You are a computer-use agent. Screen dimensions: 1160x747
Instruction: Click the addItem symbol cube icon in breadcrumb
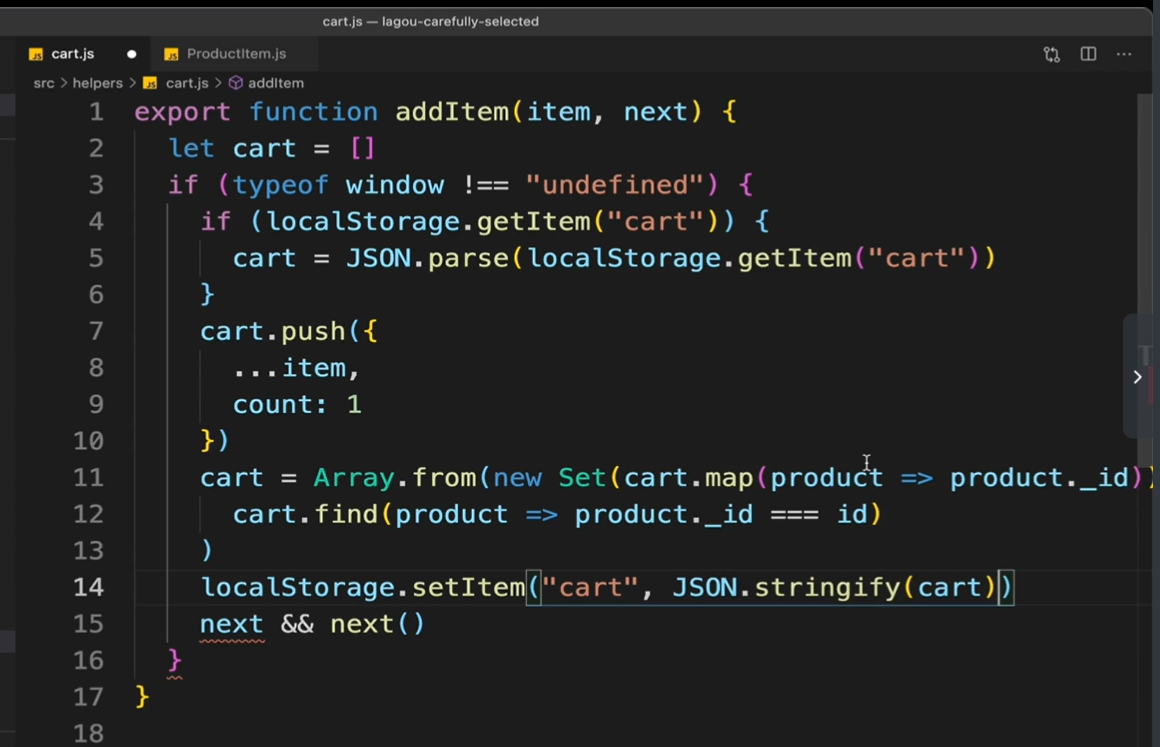[x=236, y=83]
